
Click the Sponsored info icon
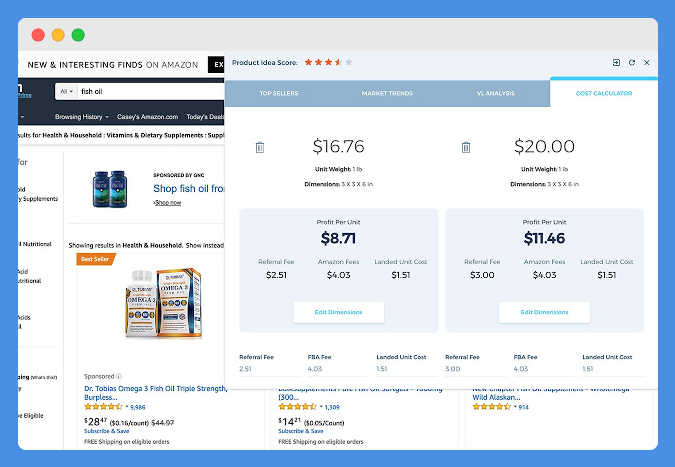click(x=119, y=376)
